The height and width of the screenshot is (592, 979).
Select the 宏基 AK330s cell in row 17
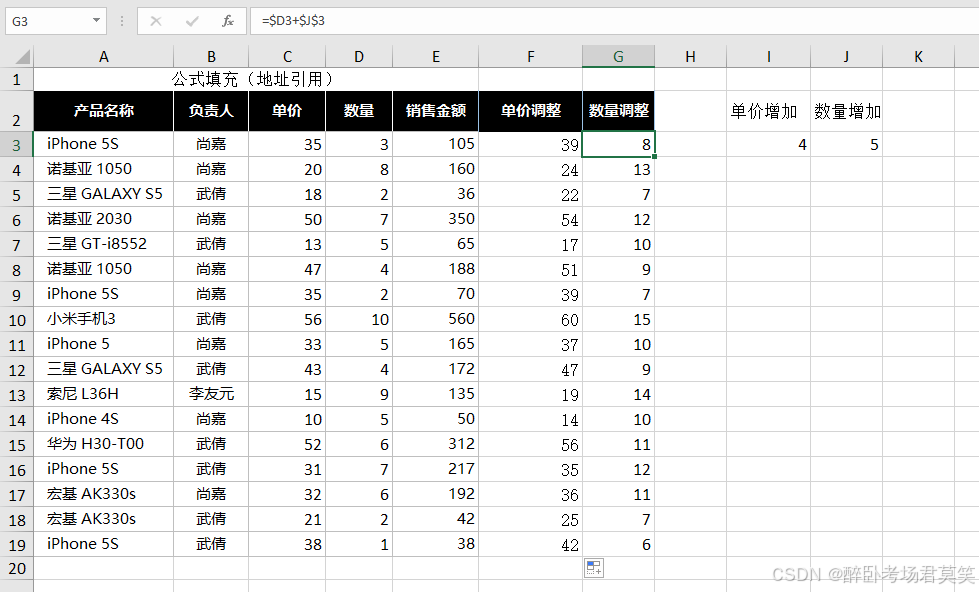coord(104,494)
